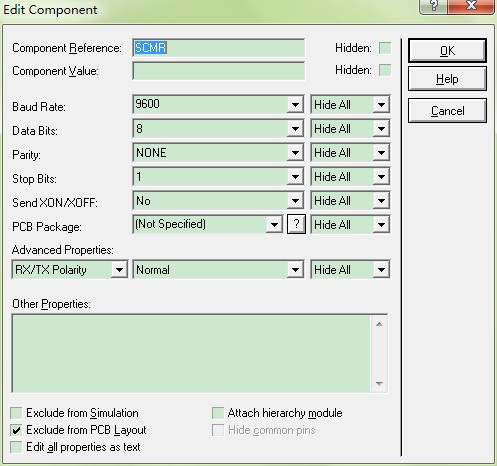
Task: Click the OK button
Action: (x=447, y=51)
